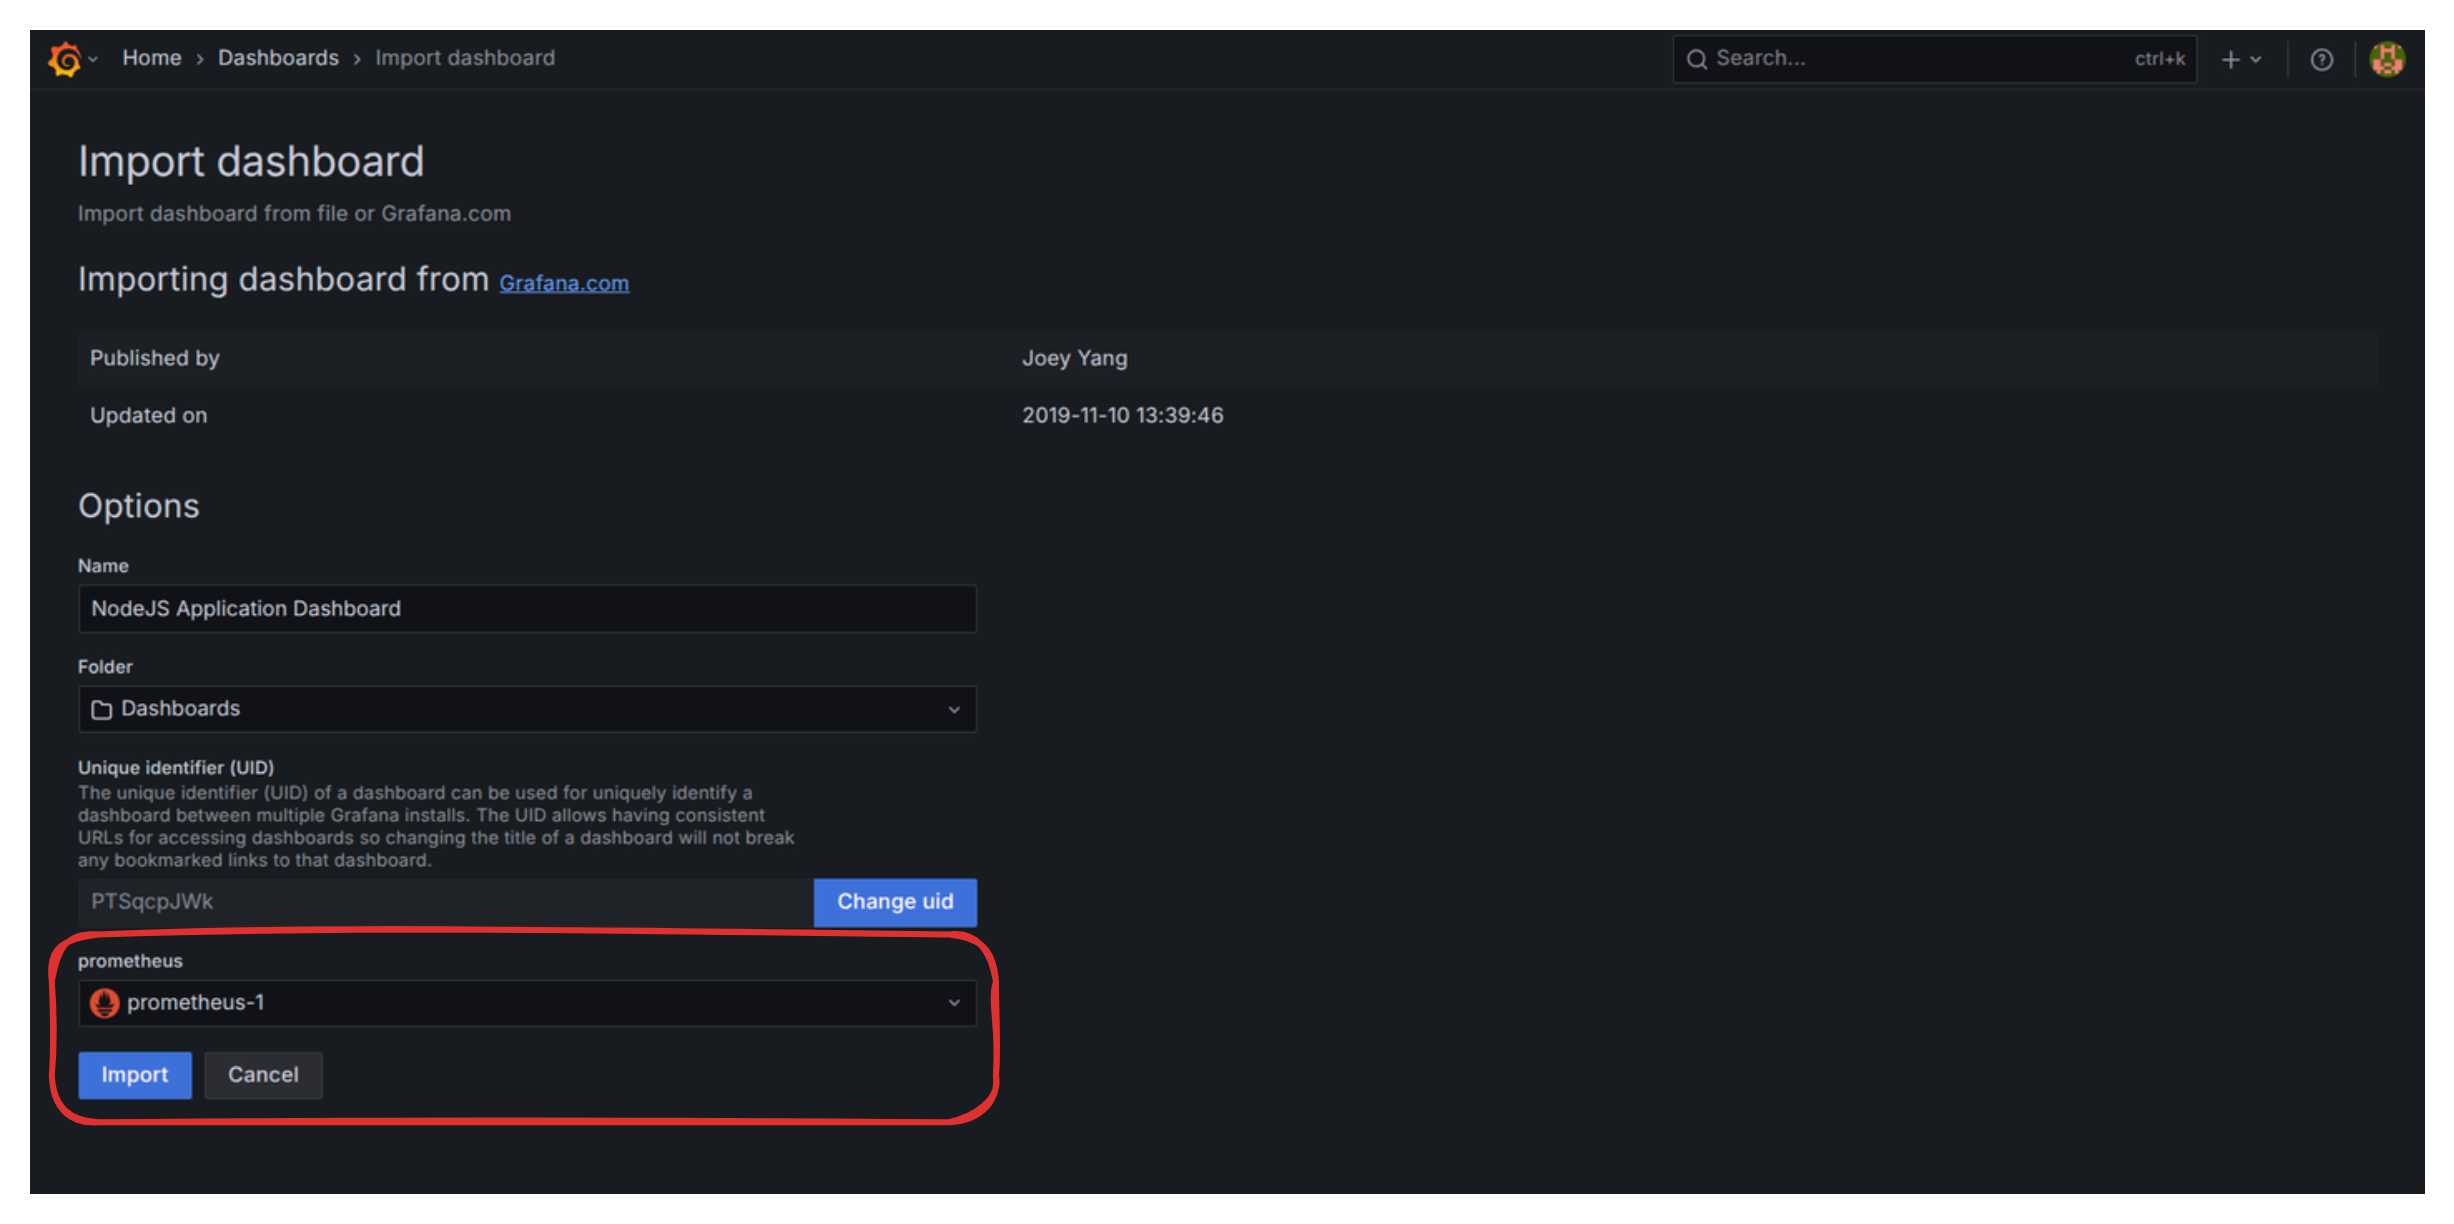The width and height of the screenshot is (2454, 1224).
Task: Click the search magnifier icon
Action: pyautogui.click(x=1697, y=59)
